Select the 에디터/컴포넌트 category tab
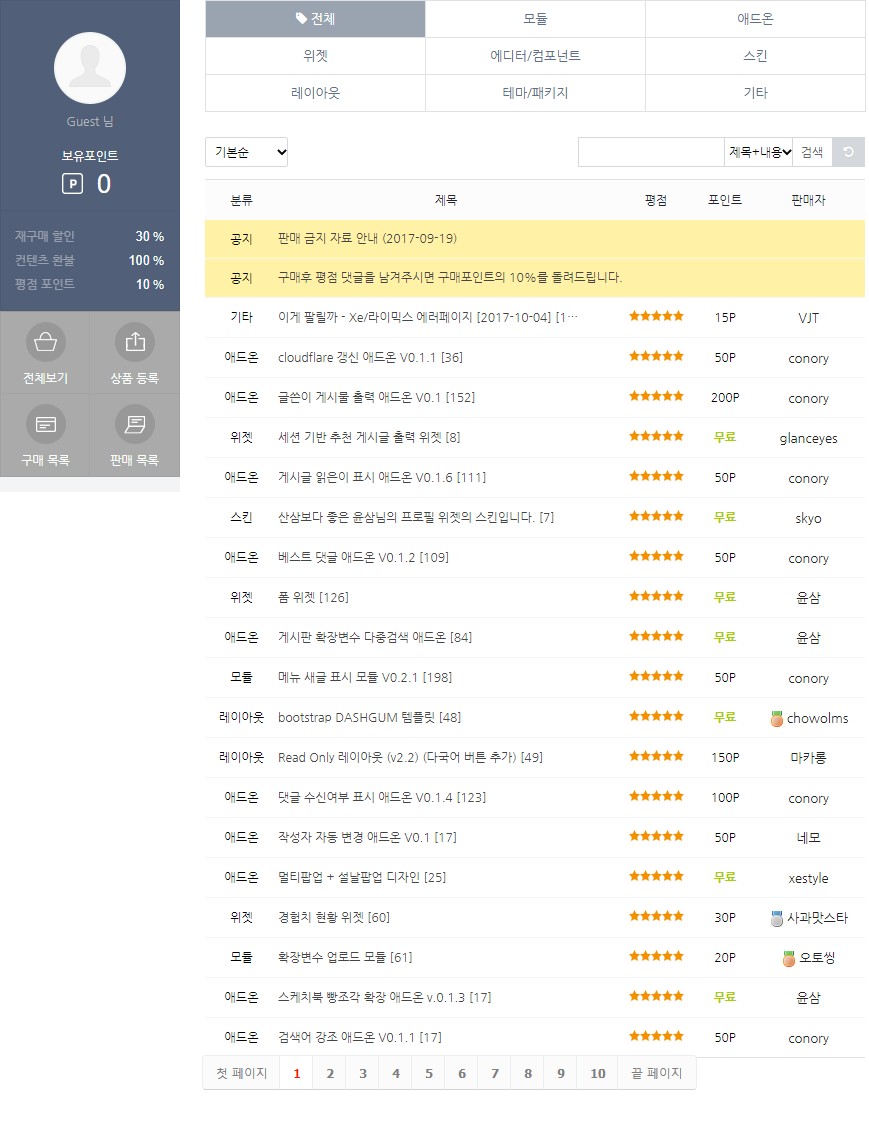 click(535, 56)
